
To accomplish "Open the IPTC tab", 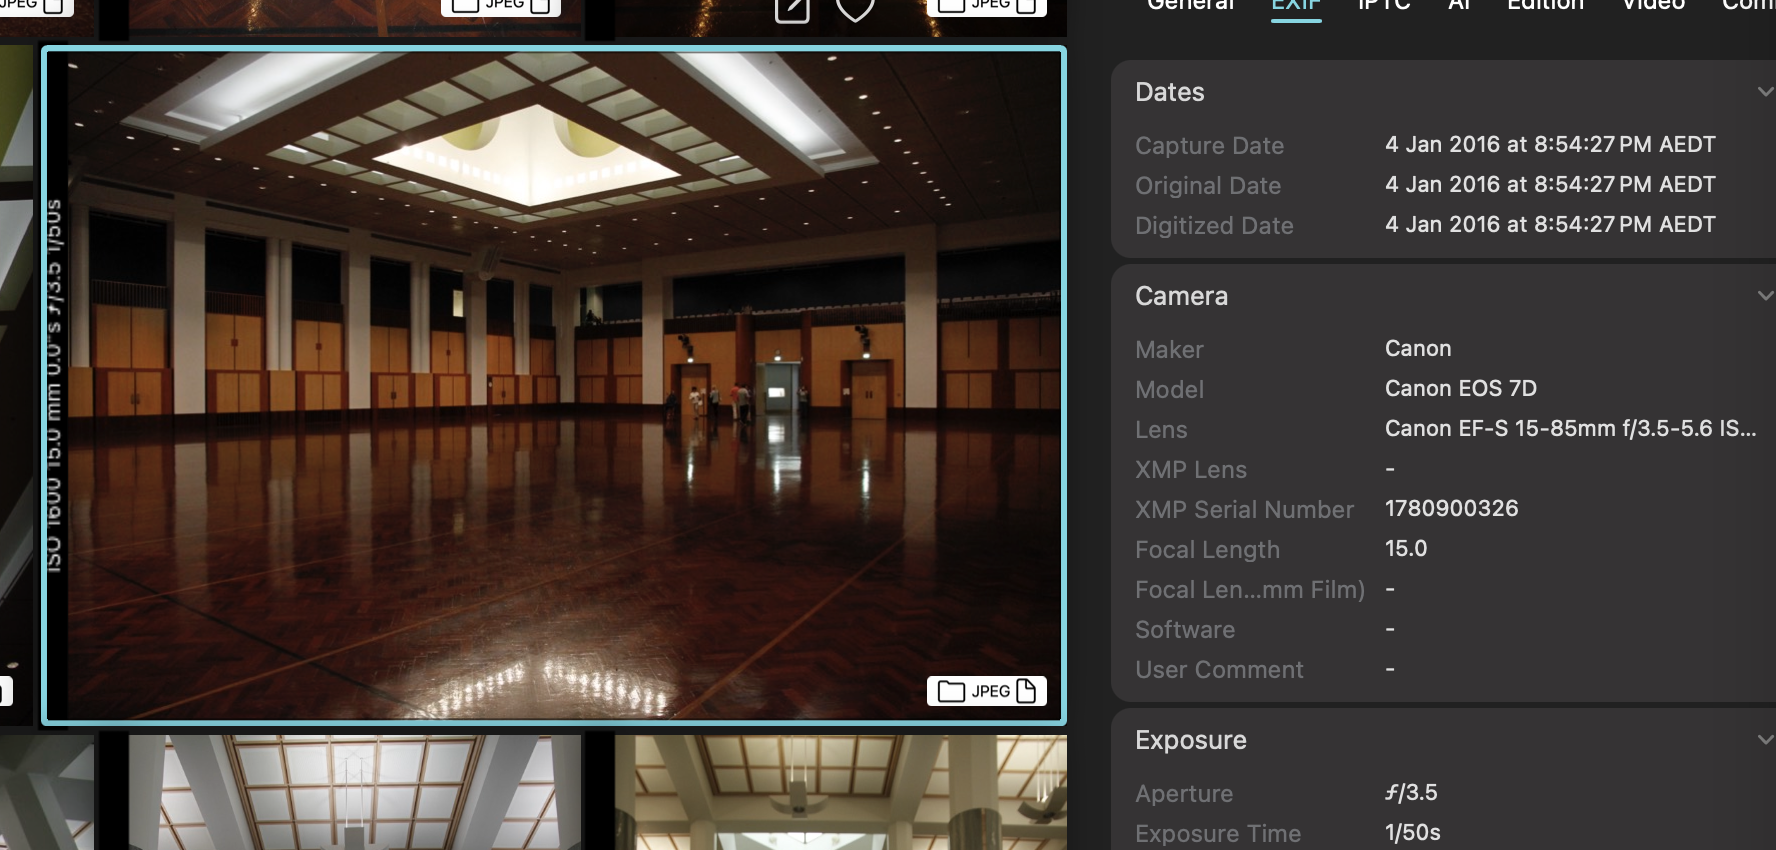I will pos(1384,5).
